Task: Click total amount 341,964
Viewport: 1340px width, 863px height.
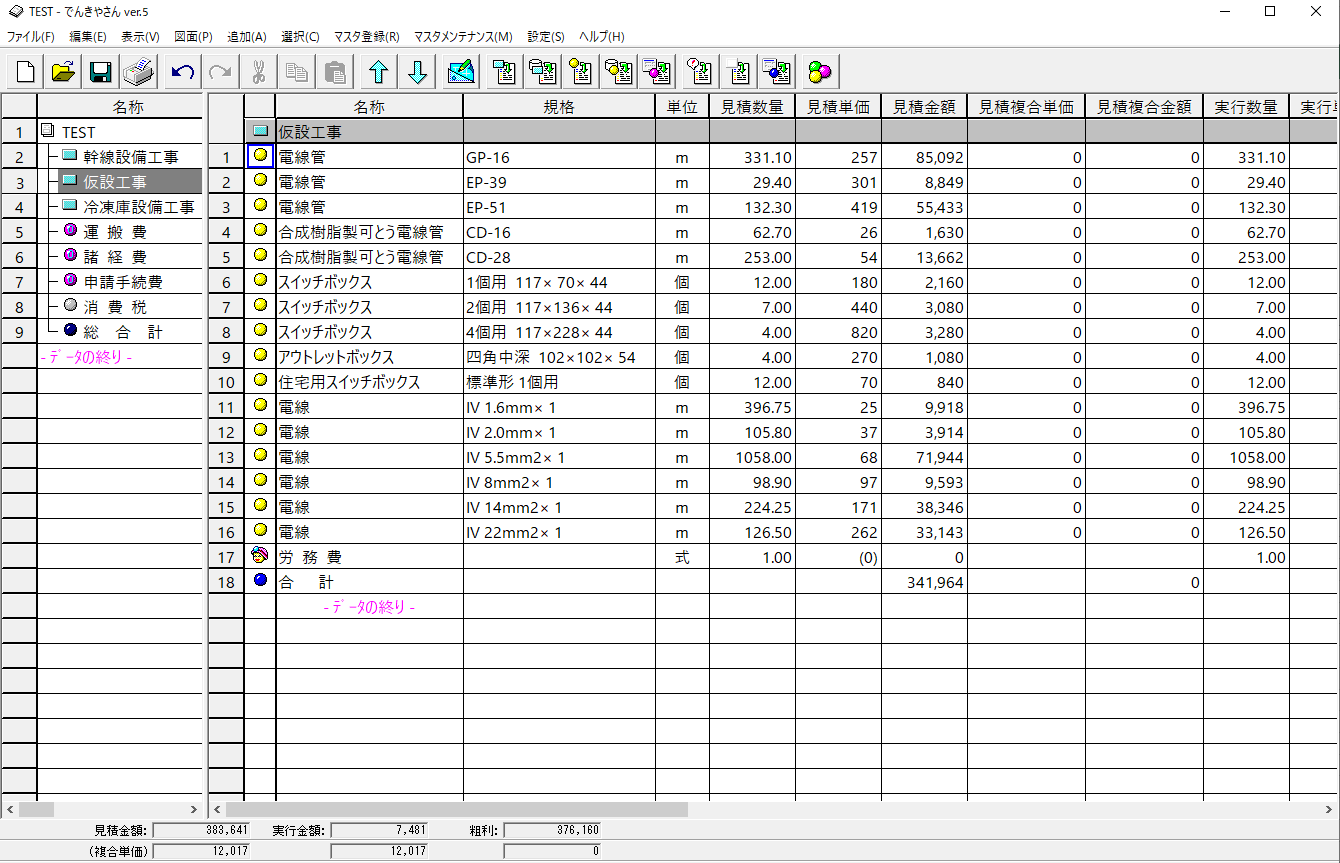Action: click(x=924, y=582)
